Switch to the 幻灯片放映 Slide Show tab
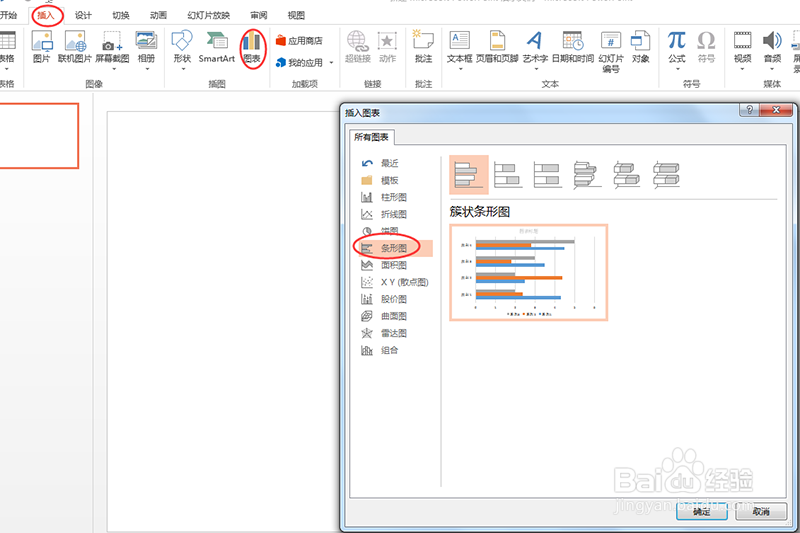This screenshot has height=533, width=800. click(209, 15)
